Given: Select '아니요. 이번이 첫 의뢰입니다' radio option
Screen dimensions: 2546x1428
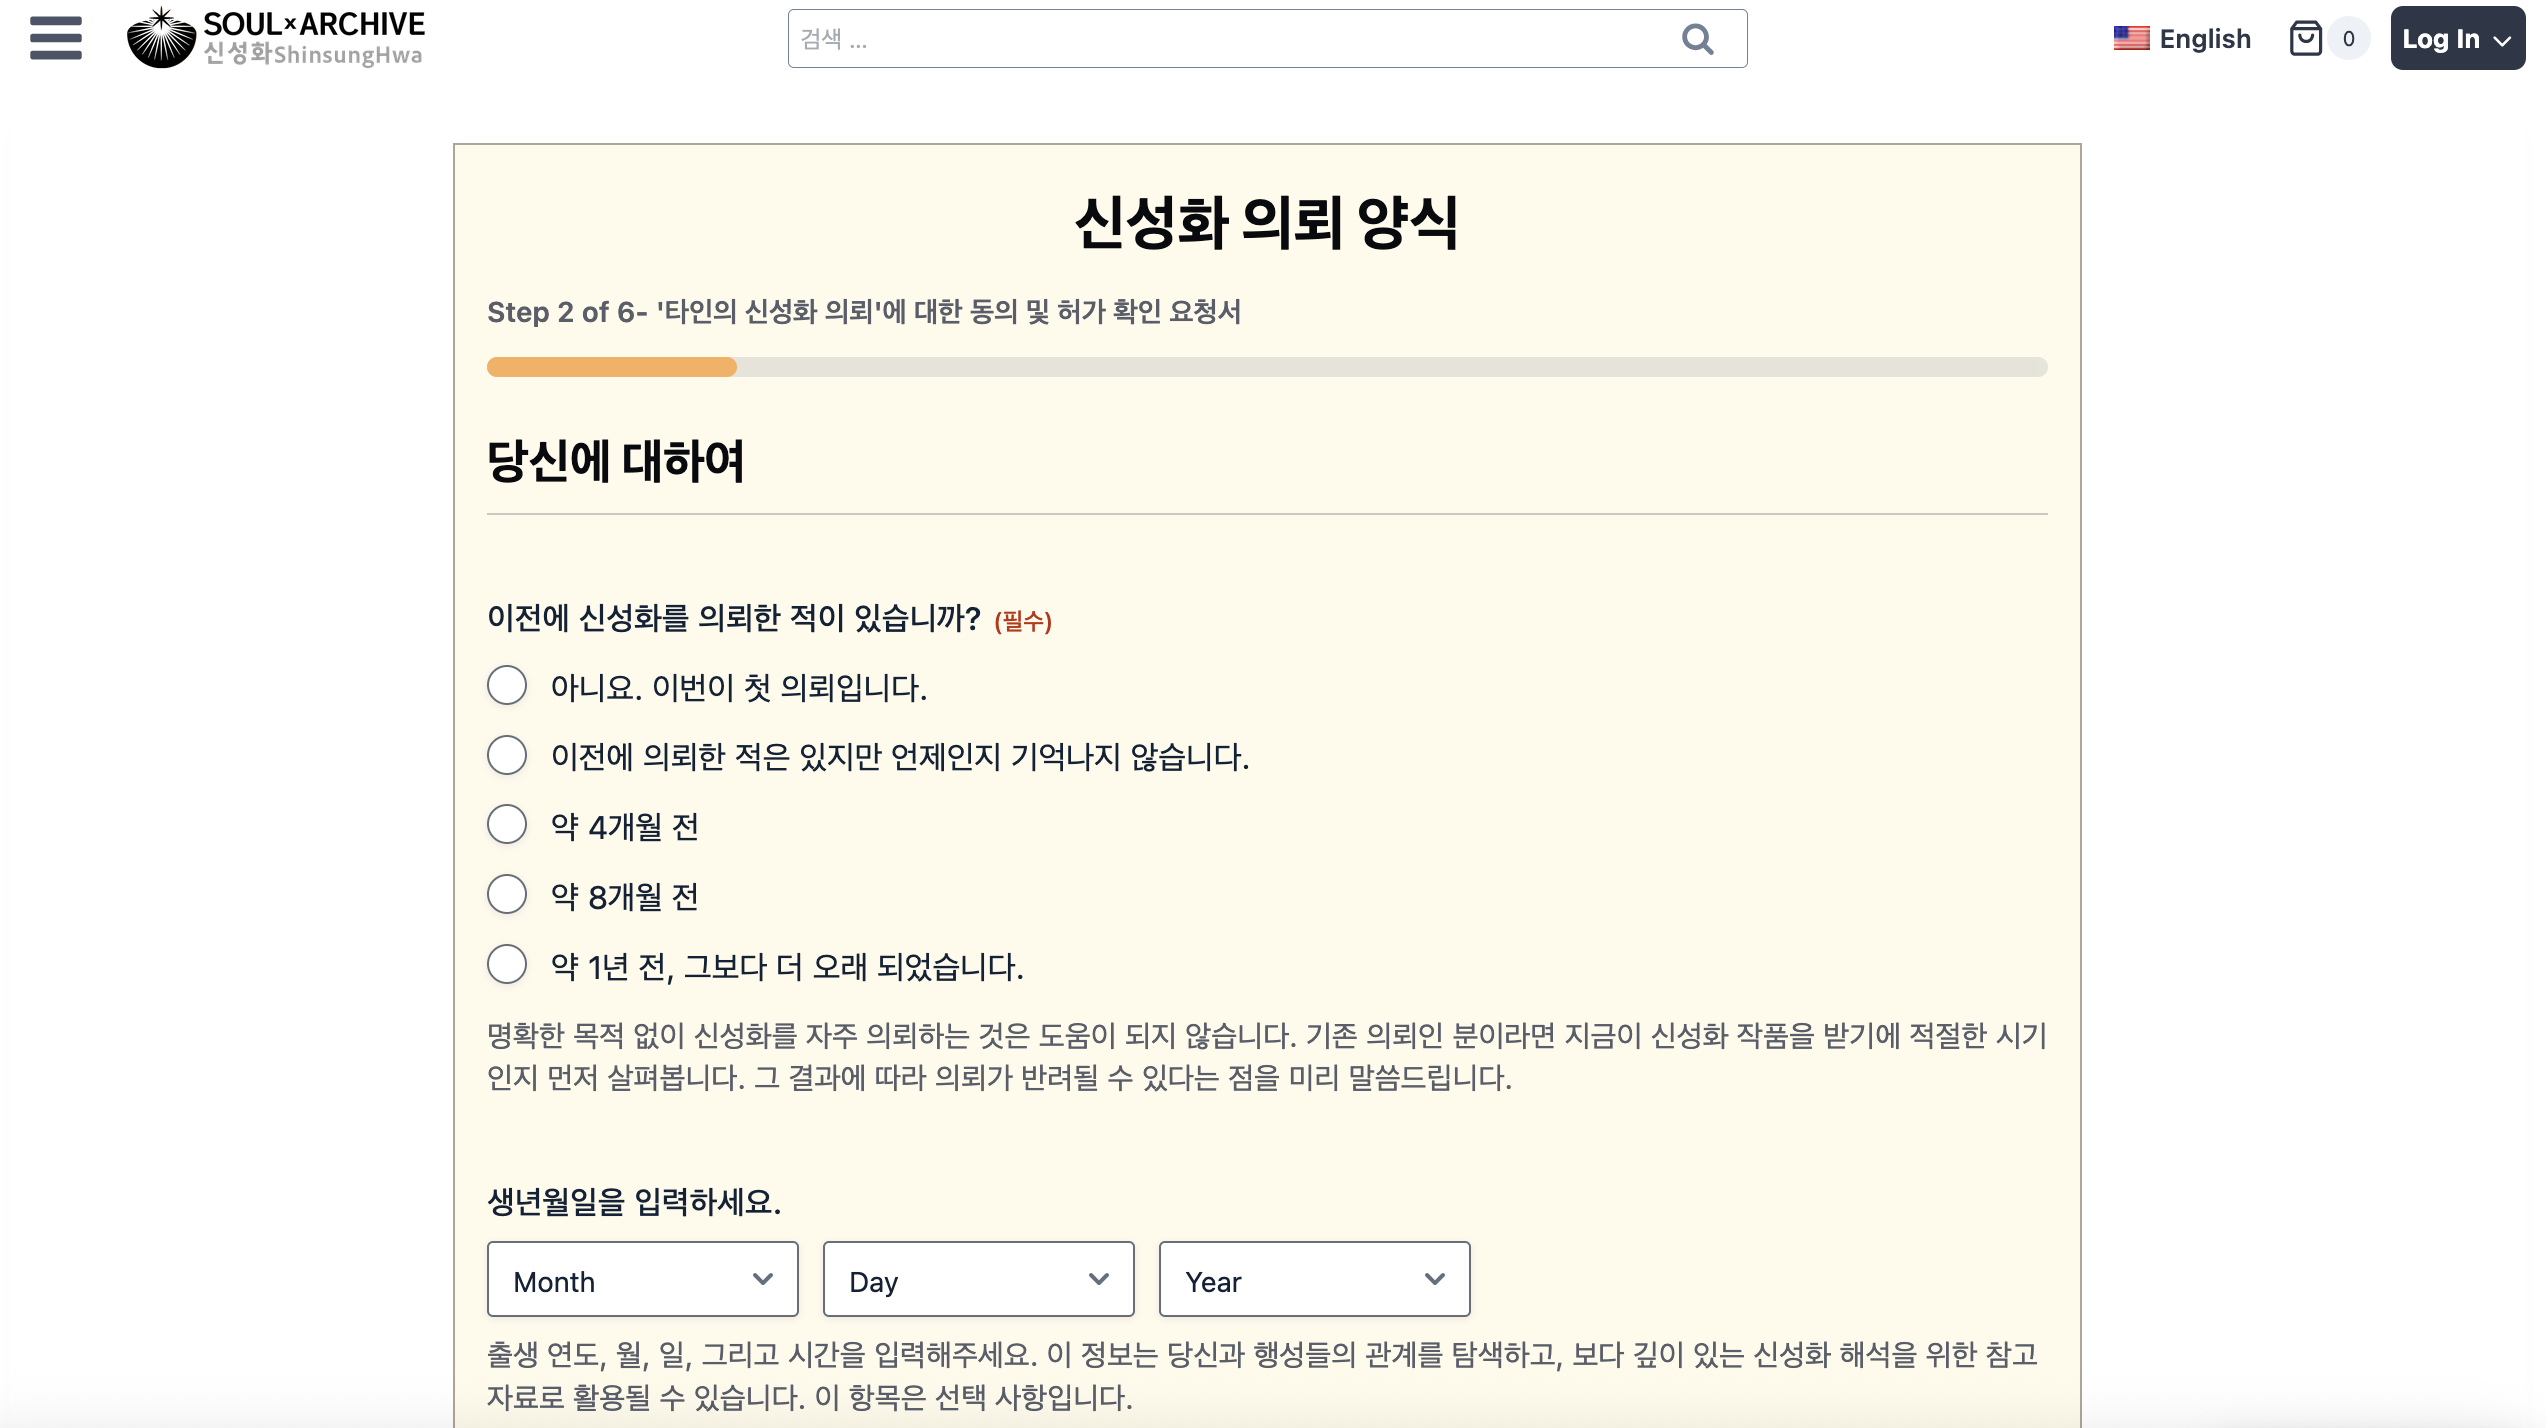Looking at the screenshot, I should point(507,686).
